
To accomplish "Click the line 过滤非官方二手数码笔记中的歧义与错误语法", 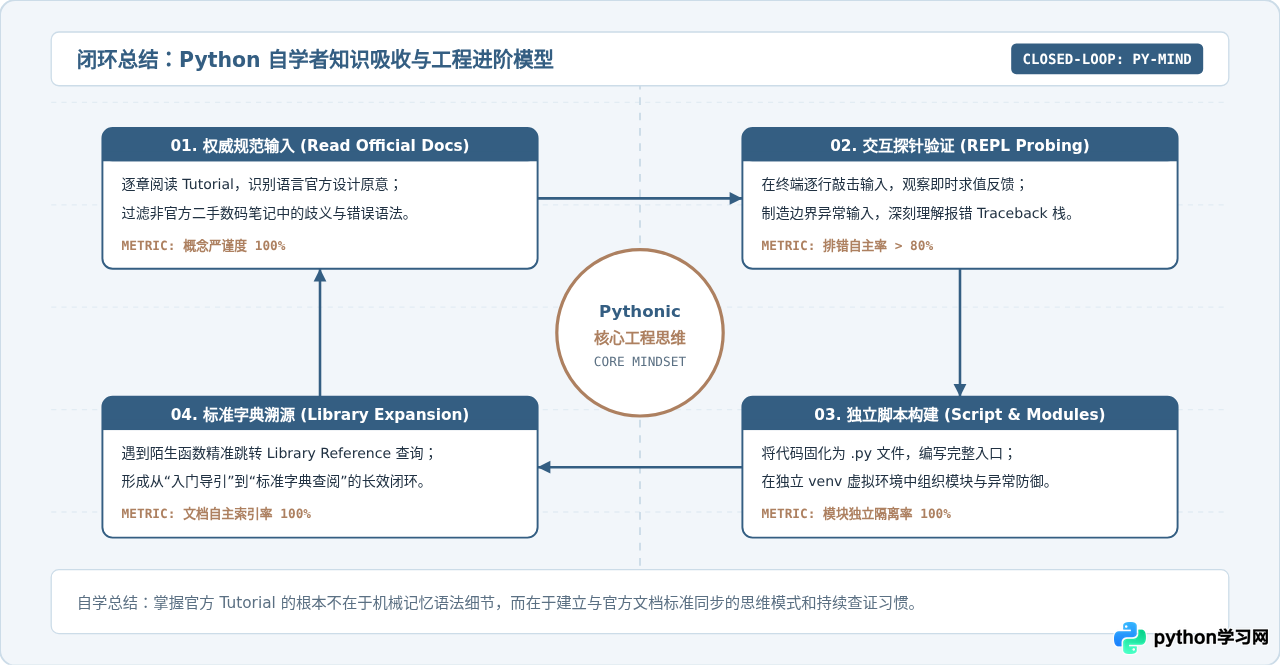I will tap(265, 213).
